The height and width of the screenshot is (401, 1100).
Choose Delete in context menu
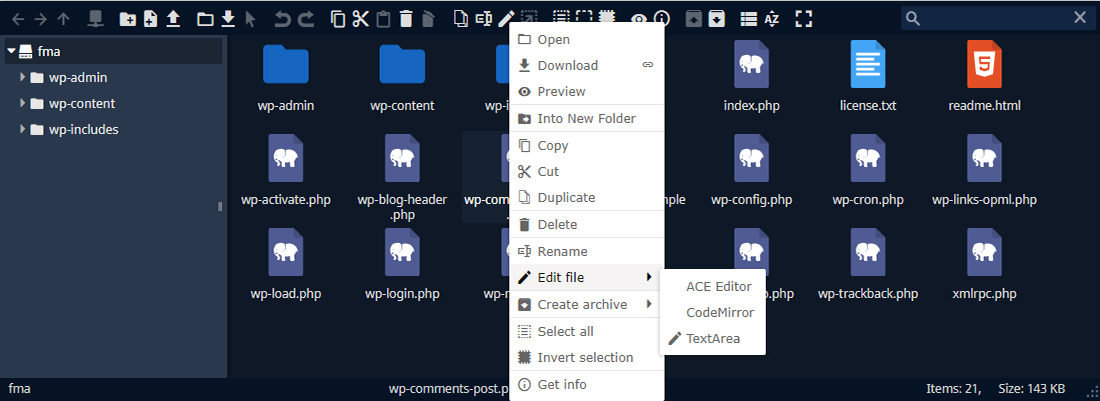(586, 224)
